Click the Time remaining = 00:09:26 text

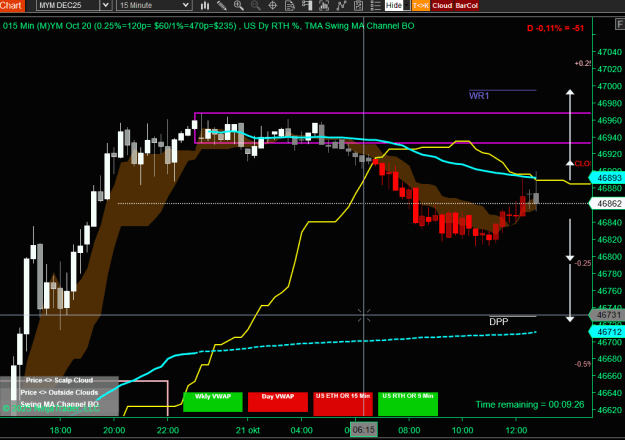point(530,405)
